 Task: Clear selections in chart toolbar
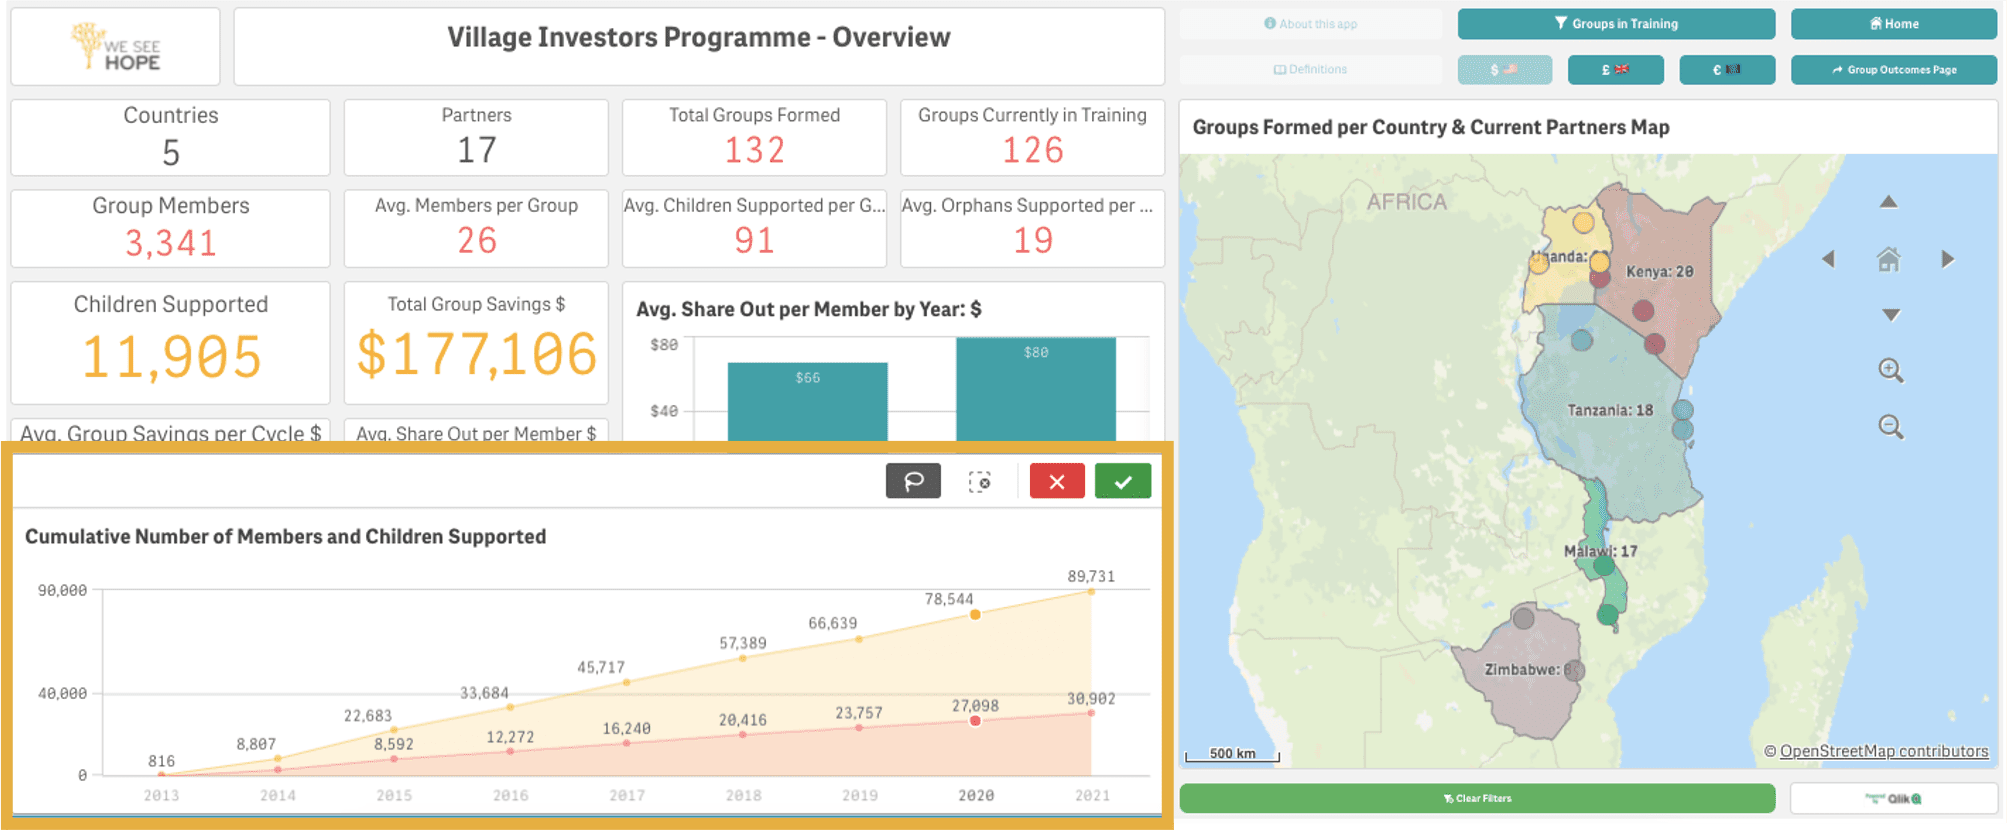coord(980,482)
